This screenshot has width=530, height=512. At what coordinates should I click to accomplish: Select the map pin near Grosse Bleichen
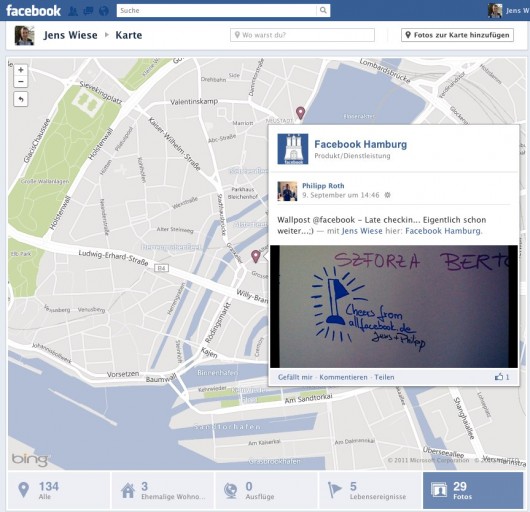tap(256, 257)
